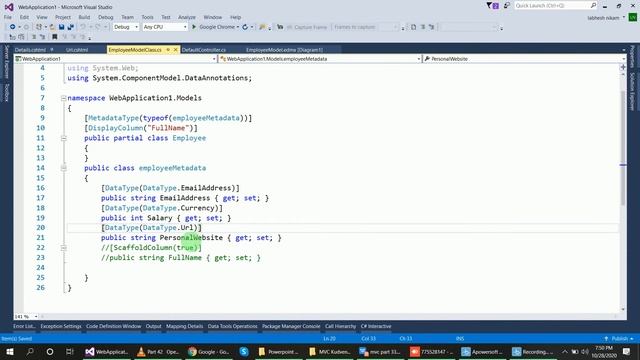The width and height of the screenshot is (640, 360).
Task: Open the Build menu
Action: 84,17
